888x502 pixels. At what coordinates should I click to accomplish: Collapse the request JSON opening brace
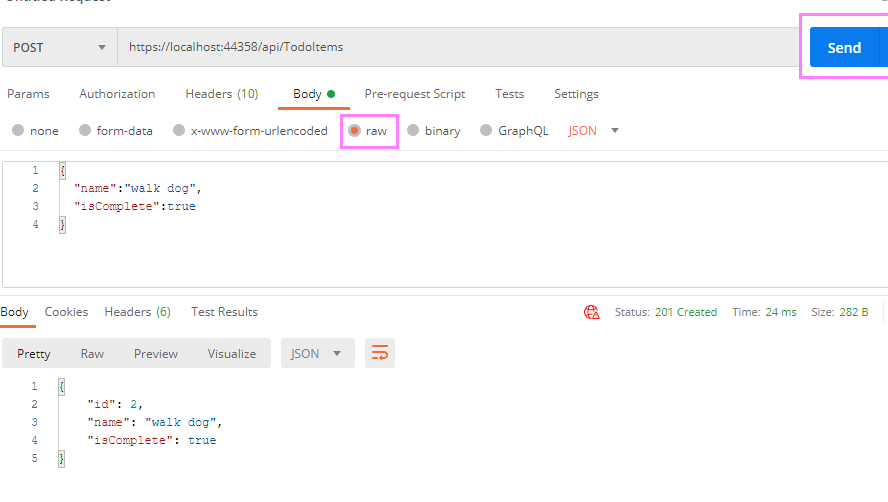63,170
